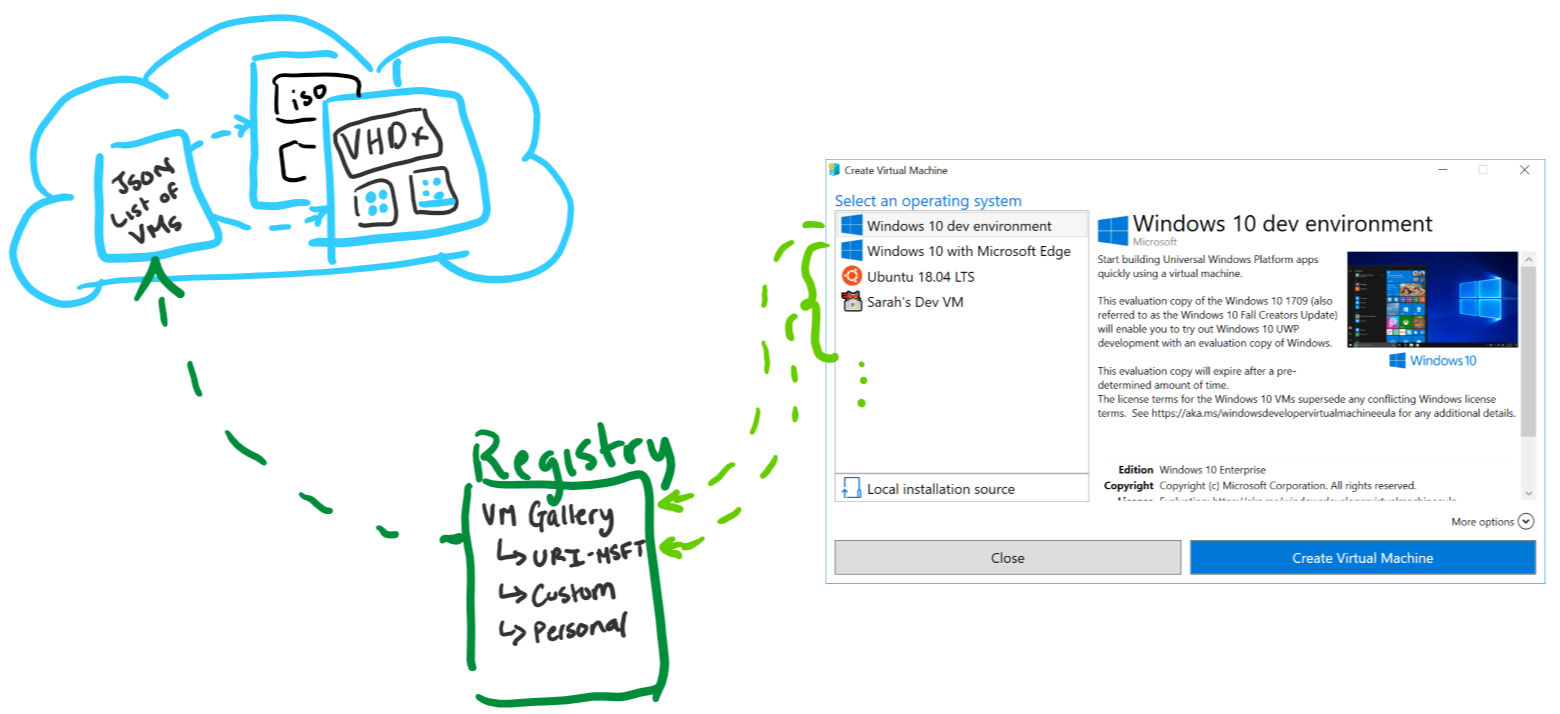This screenshot has height=714, width=1560.
Task: Click the Close button
Action: [1007, 558]
